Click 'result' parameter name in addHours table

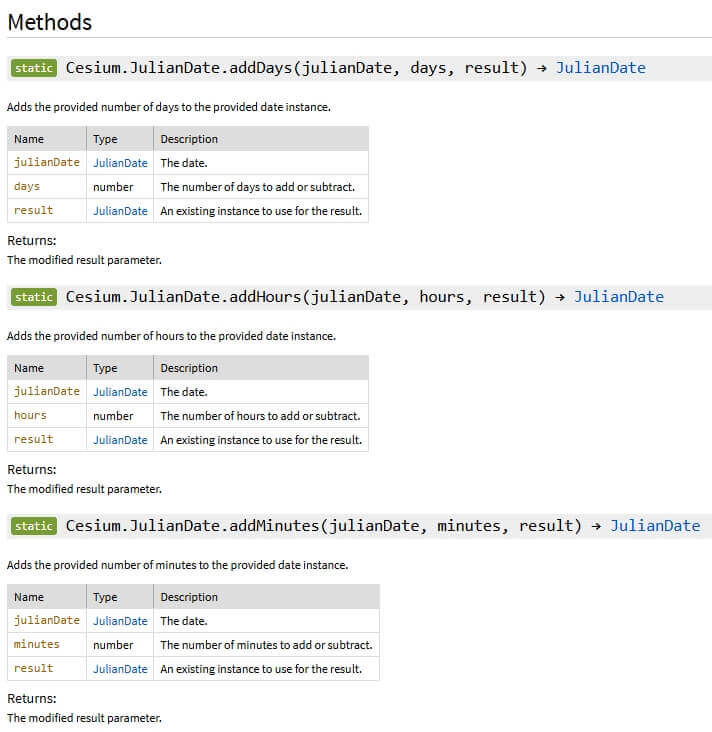[34, 440]
